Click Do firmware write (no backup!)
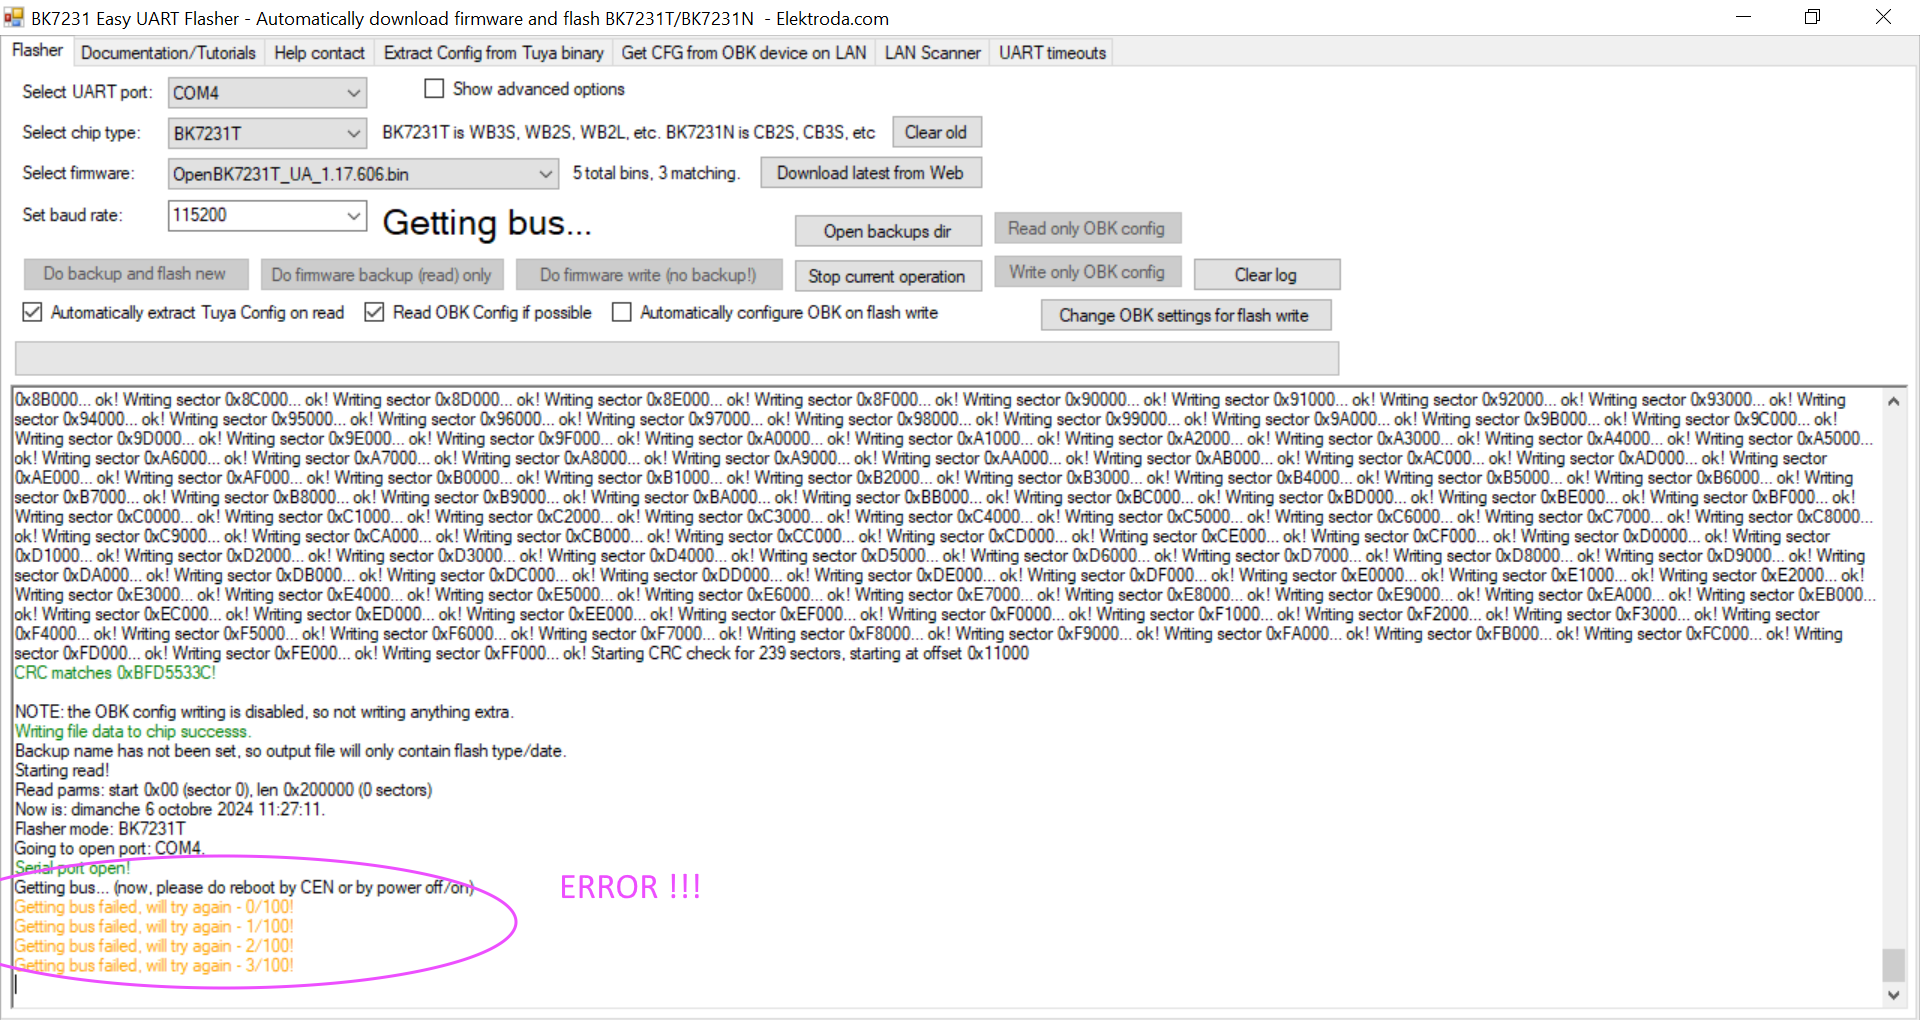This screenshot has width=1920, height=1020. coord(648,274)
